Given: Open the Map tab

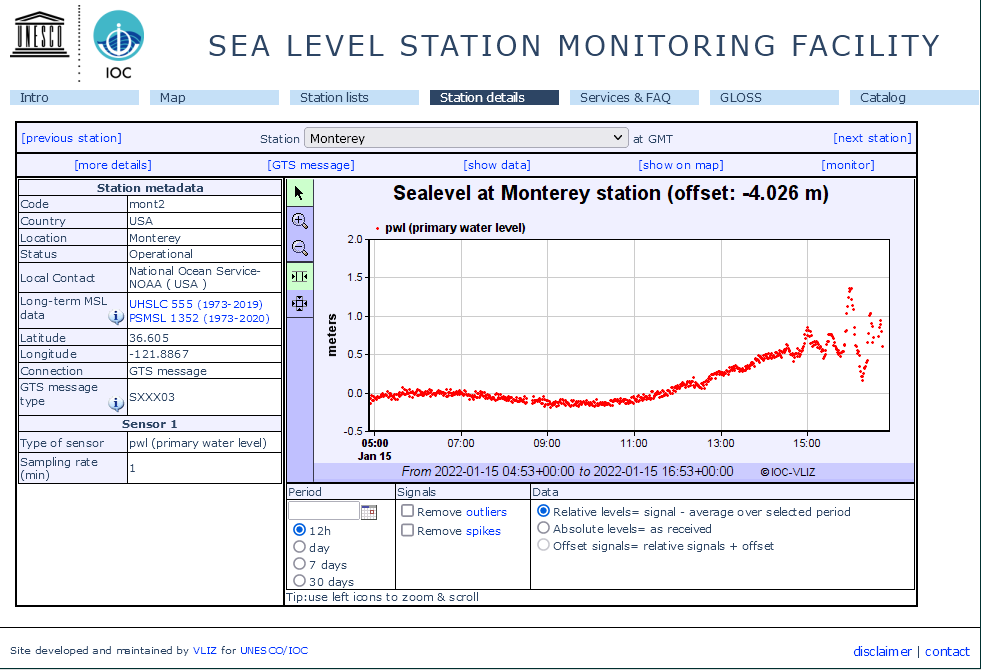Looking at the screenshot, I should pos(215,98).
